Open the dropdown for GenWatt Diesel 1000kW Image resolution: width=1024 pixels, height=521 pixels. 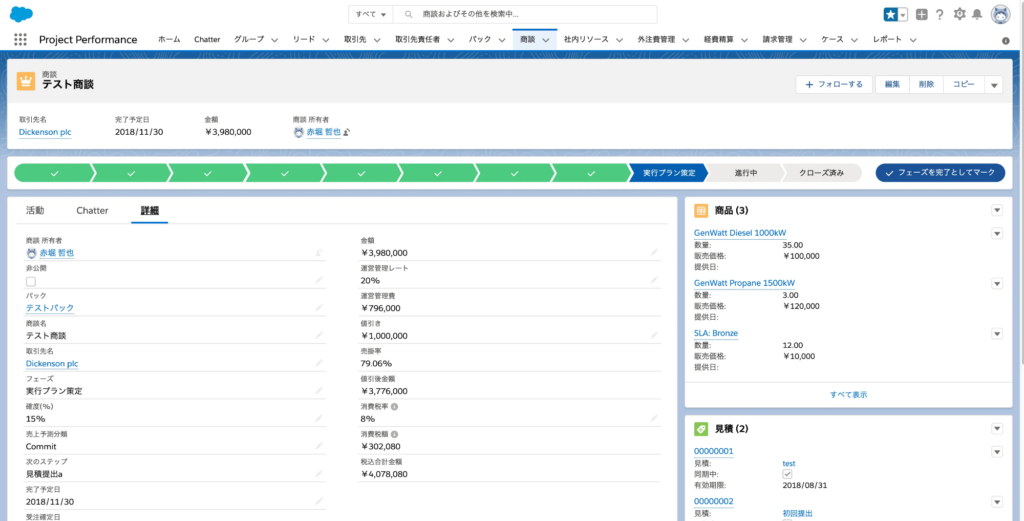click(x=996, y=233)
